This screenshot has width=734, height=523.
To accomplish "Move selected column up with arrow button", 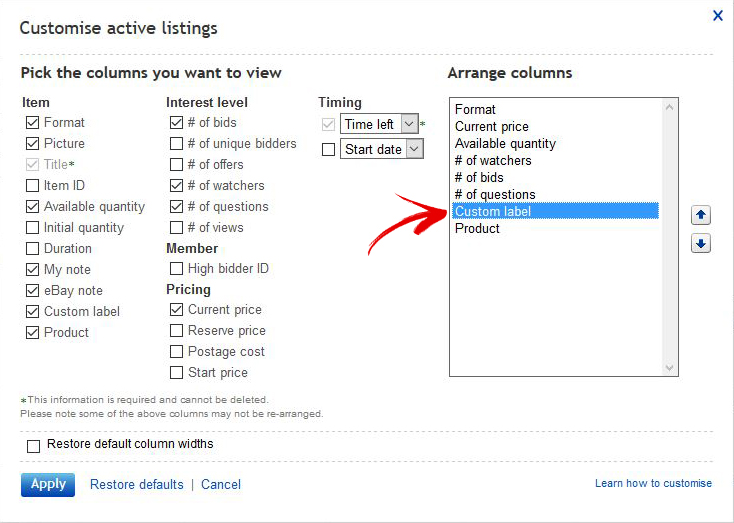I will 700,215.
